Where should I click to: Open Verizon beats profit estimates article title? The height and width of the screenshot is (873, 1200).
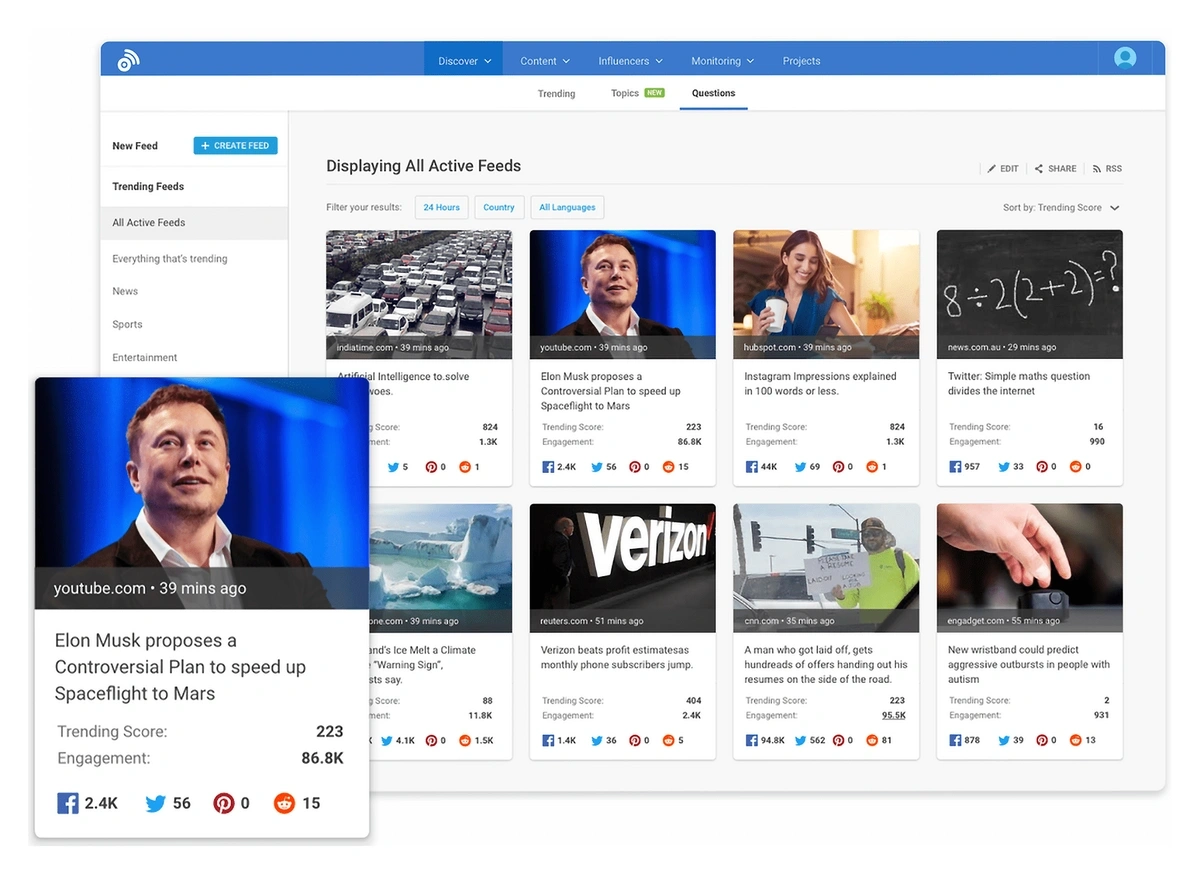tap(617, 657)
